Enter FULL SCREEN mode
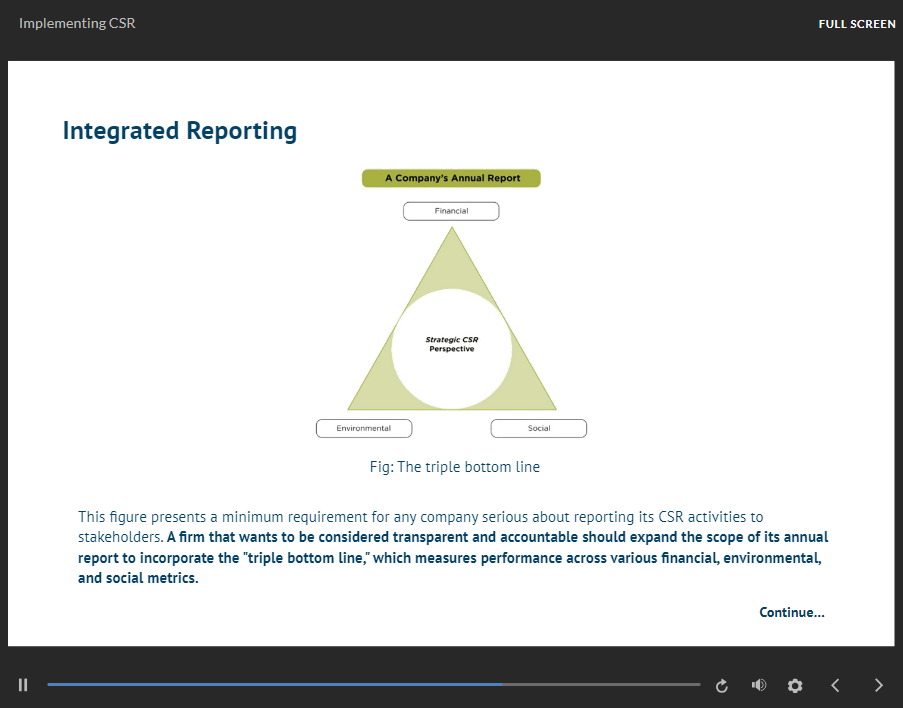The height and width of the screenshot is (708, 903). tap(857, 24)
